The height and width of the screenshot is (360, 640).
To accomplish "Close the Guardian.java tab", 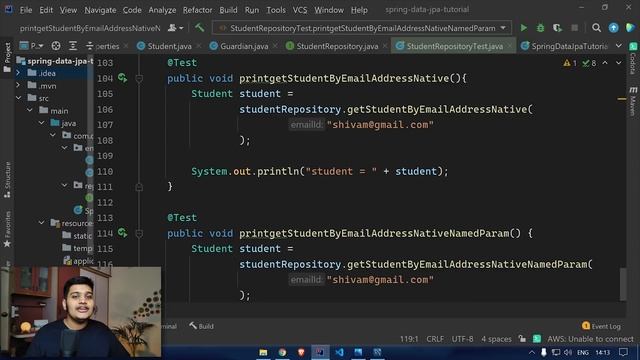I will click(x=275, y=46).
